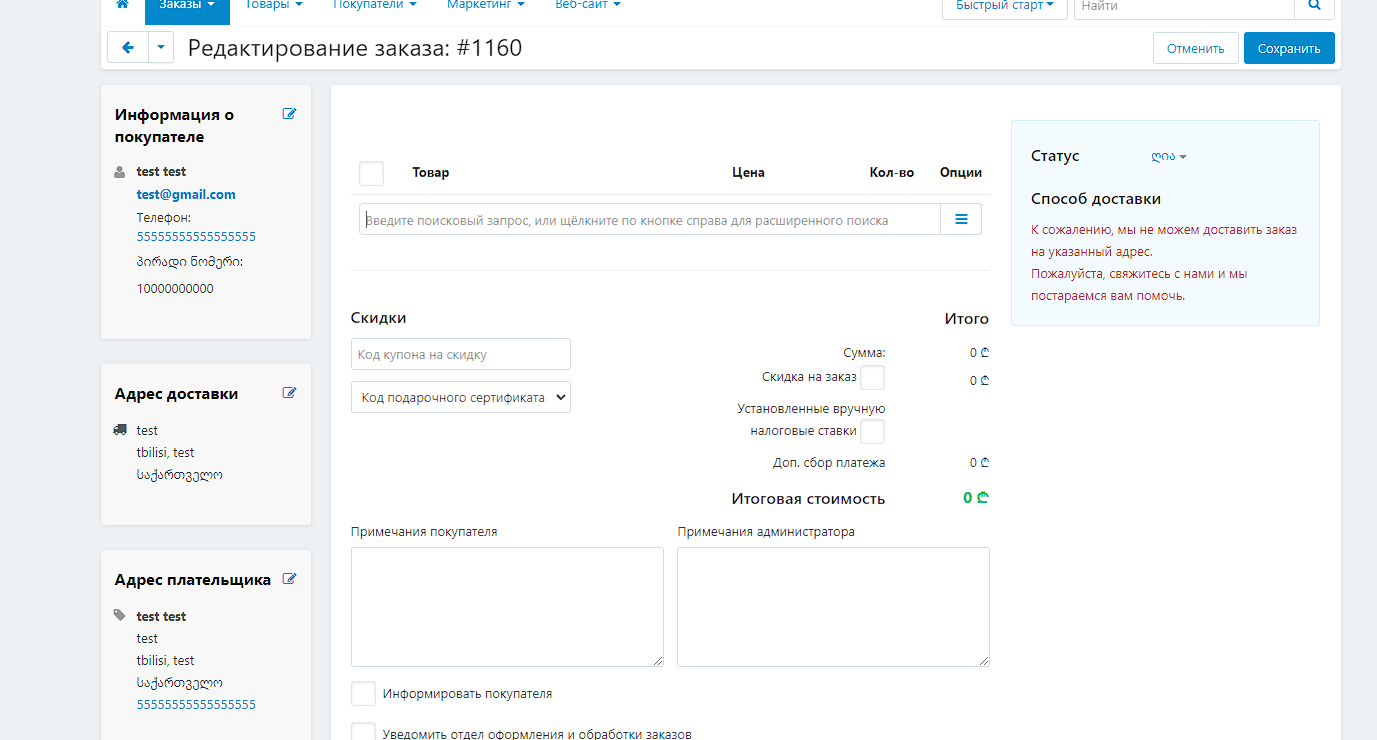1377x740 pixels.
Task: Open the gift certificate code dropdown
Action: [x=461, y=397]
